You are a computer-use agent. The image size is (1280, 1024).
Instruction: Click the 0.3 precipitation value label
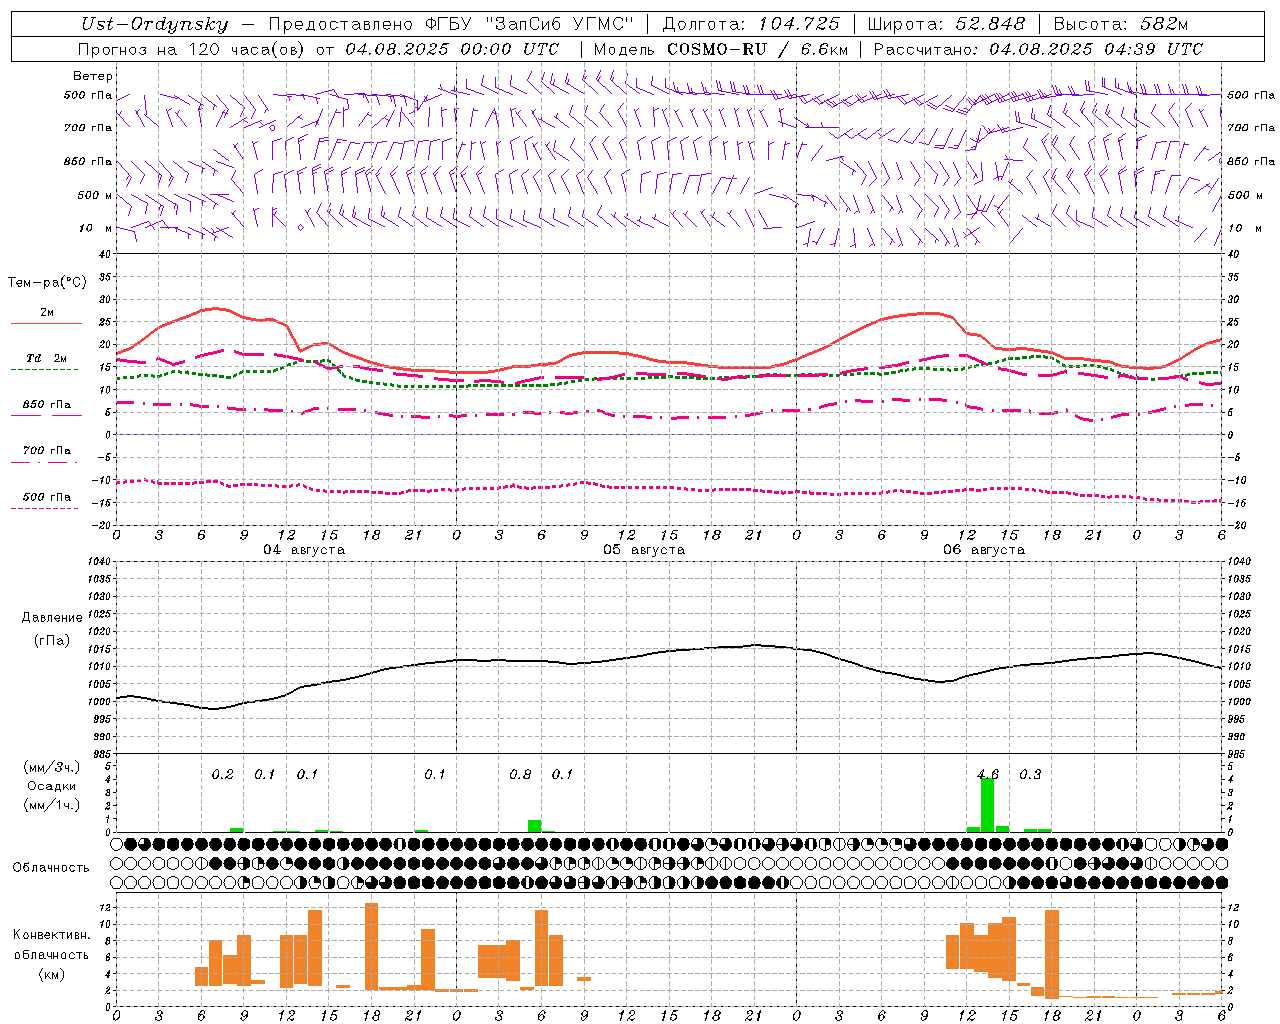1030,774
